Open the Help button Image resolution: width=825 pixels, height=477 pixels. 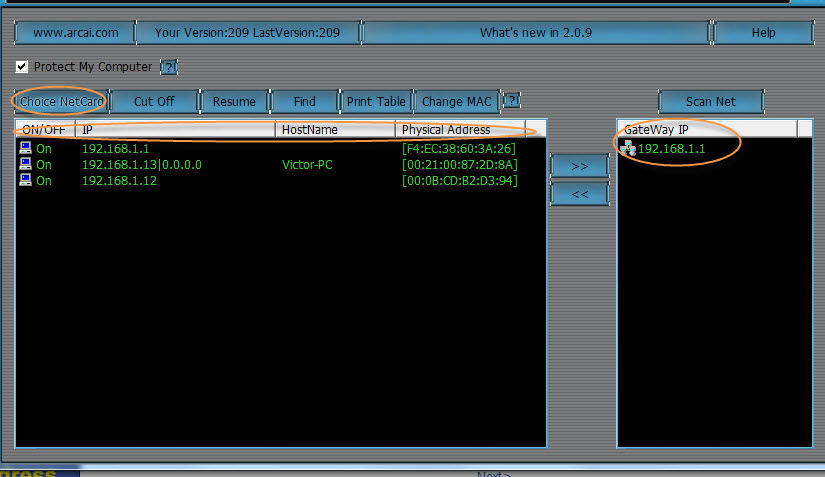763,33
